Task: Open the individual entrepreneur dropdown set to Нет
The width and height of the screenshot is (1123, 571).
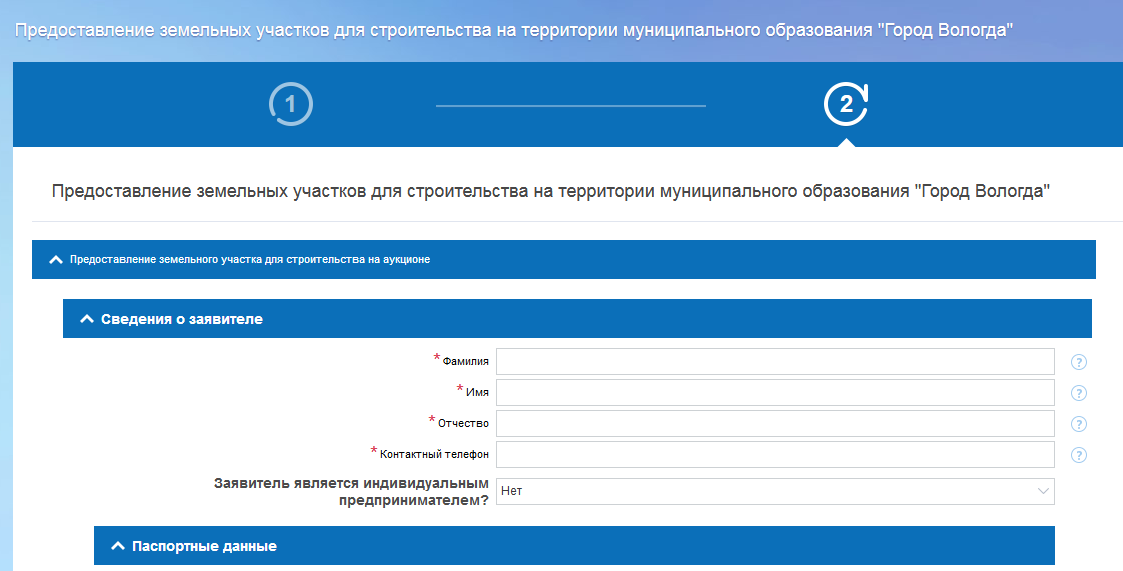Action: [775, 491]
